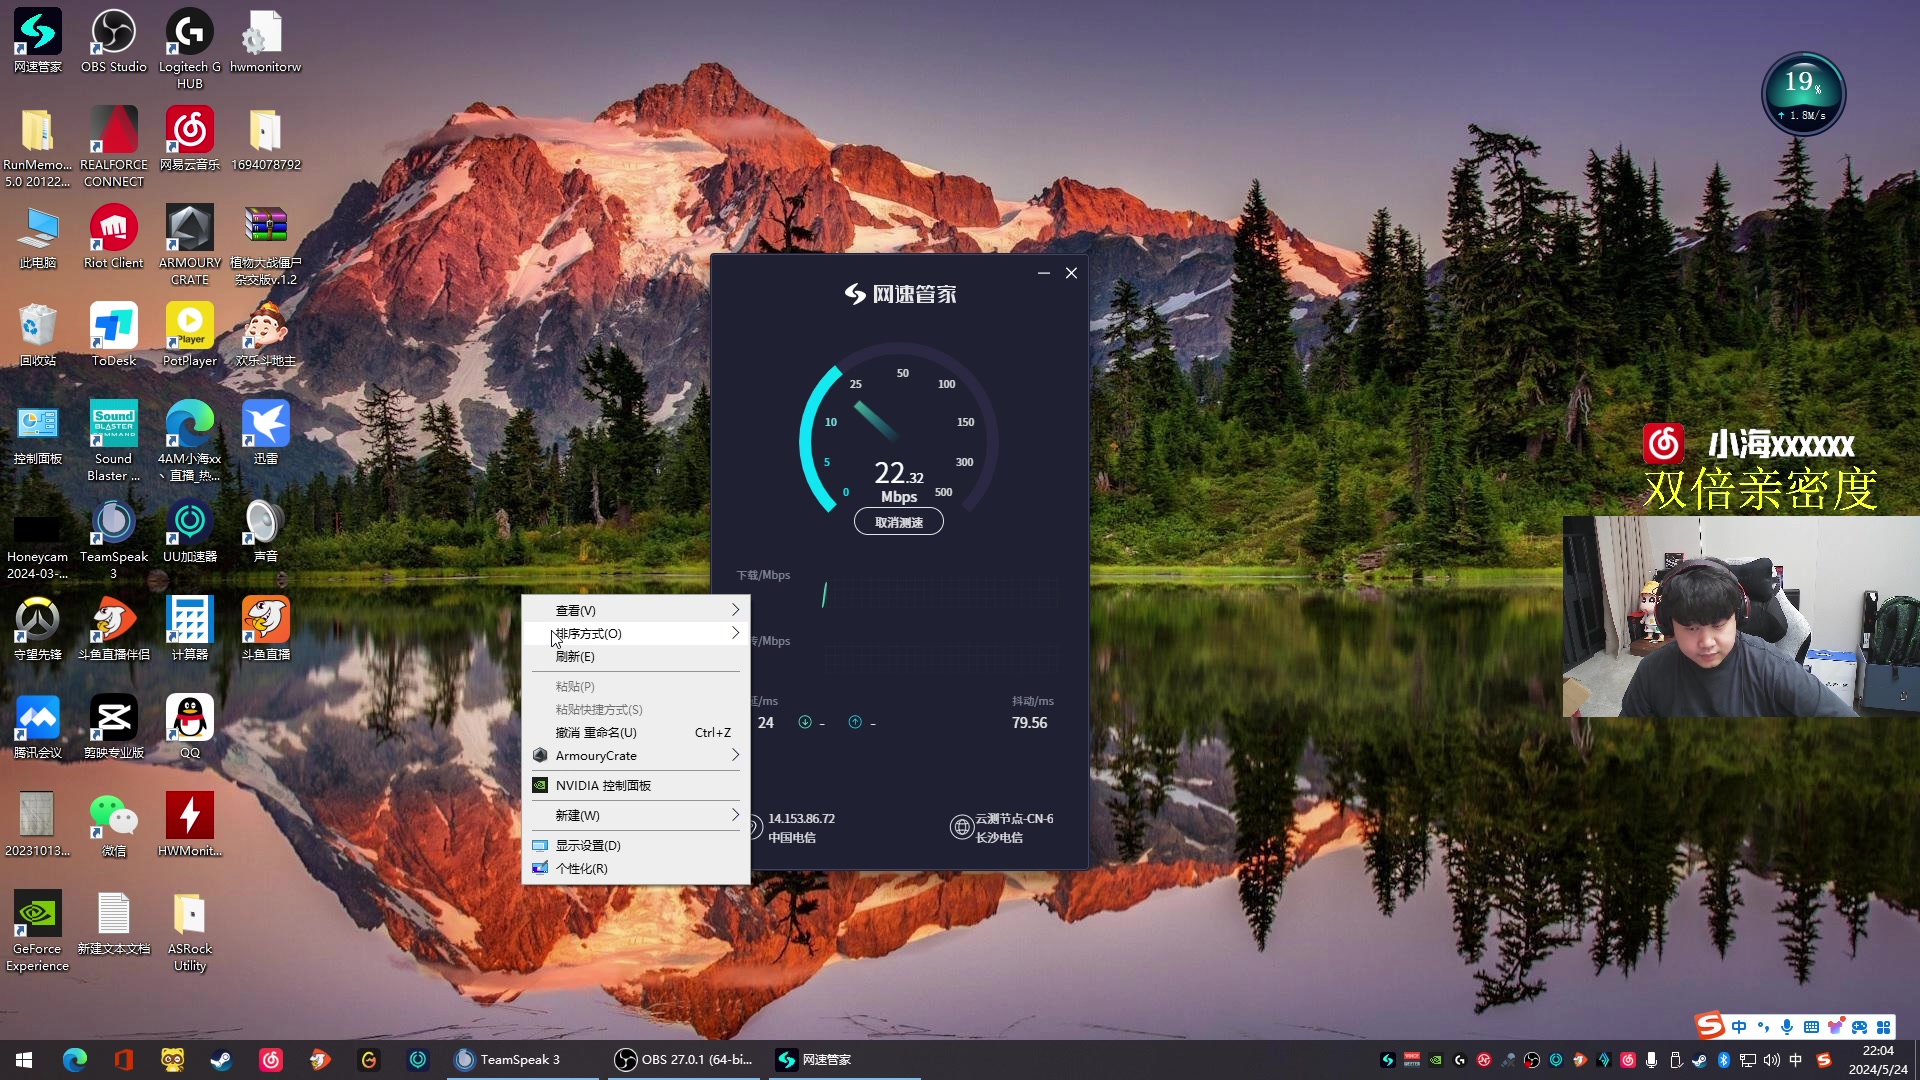Viewport: 1920px width, 1080px height.
Task: Select 刷新(E) in the context menu
Action: tap(575, 657)
